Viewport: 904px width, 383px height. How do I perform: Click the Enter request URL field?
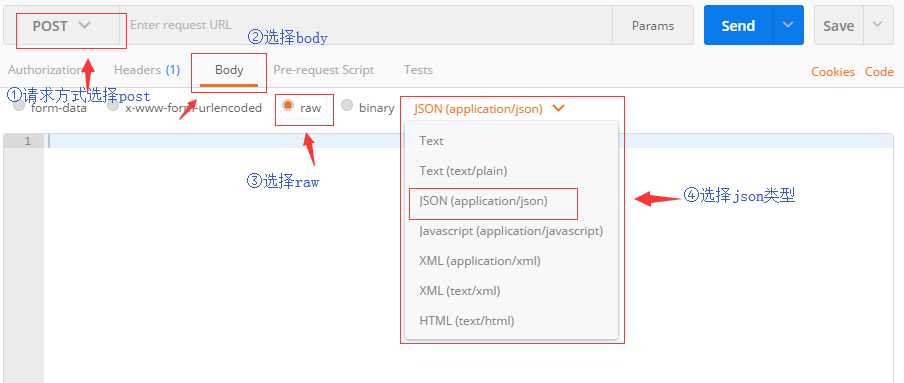tap(366, 25)
